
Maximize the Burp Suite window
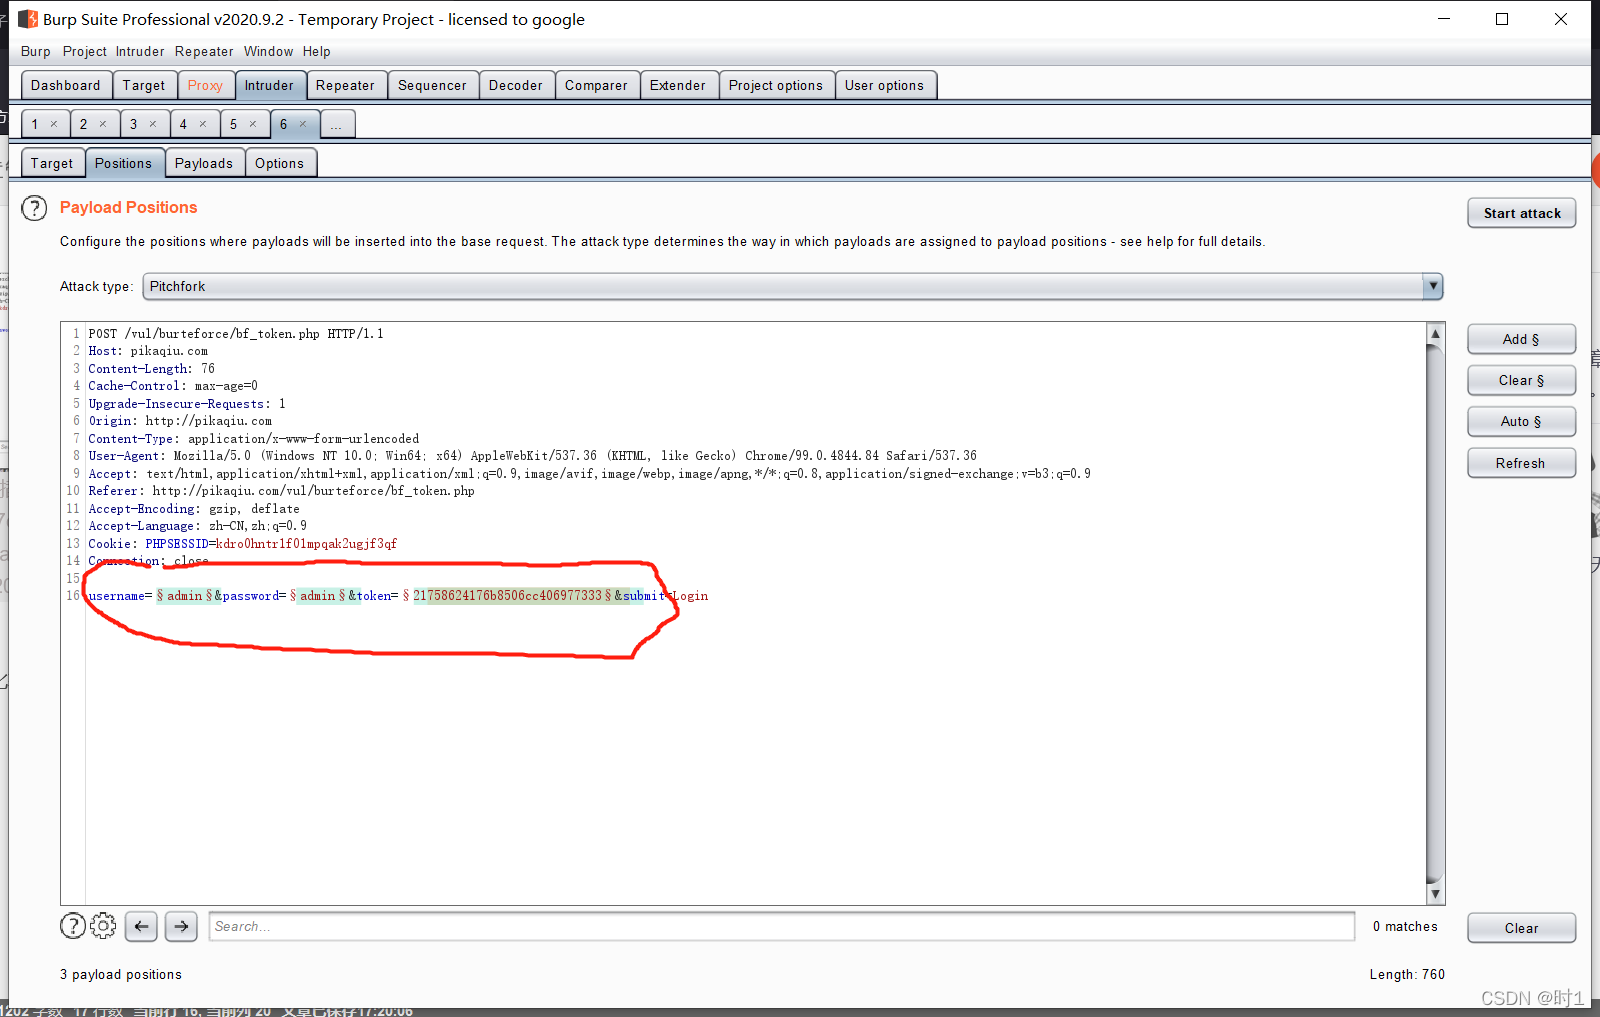1502,19
